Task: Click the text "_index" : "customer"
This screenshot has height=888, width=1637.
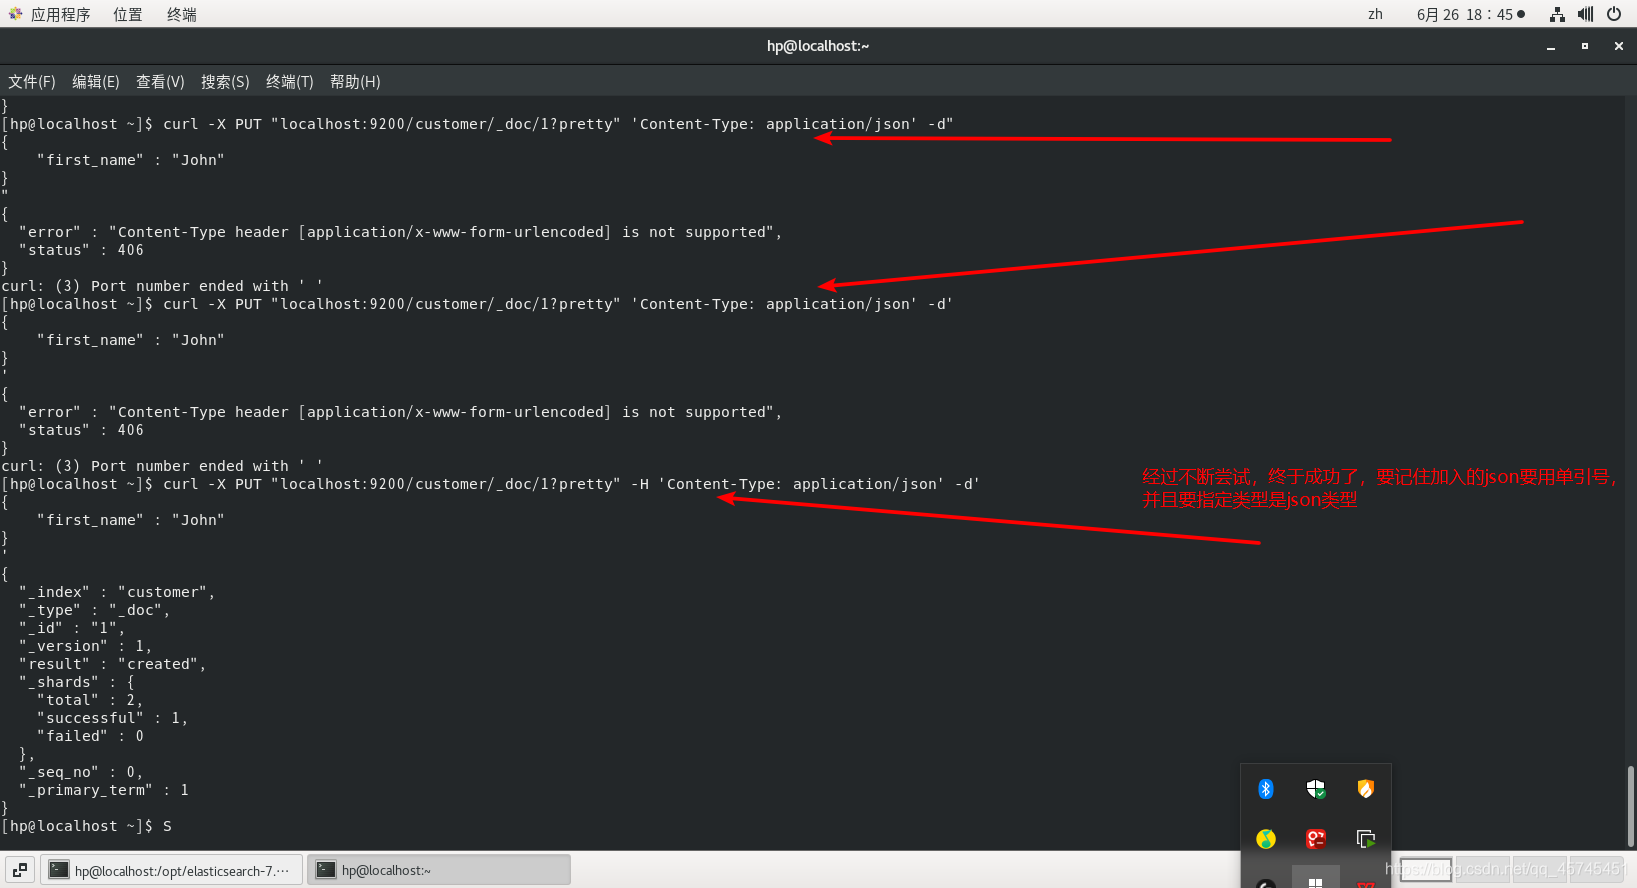Action: pyautogui.click(x=117, y=592)
